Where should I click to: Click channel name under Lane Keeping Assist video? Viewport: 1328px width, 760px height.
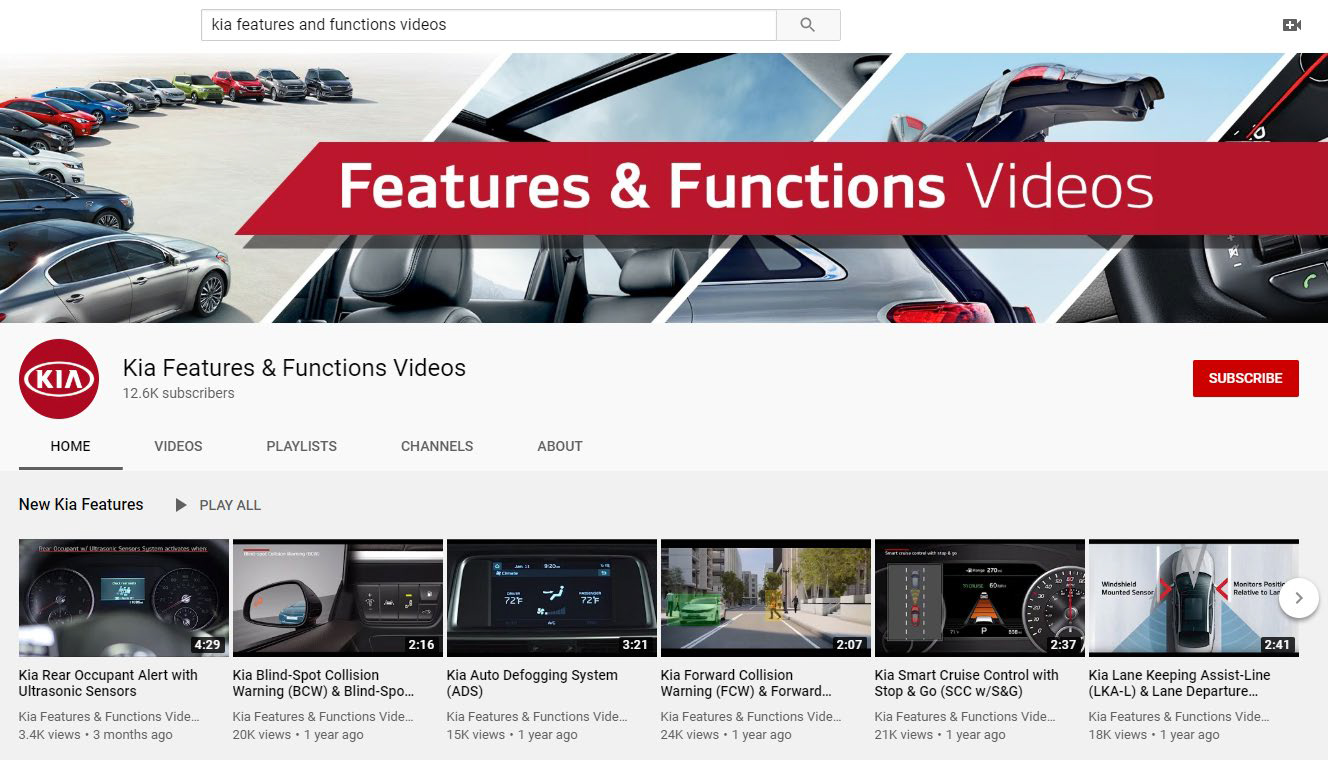[x=1179, y=716]
